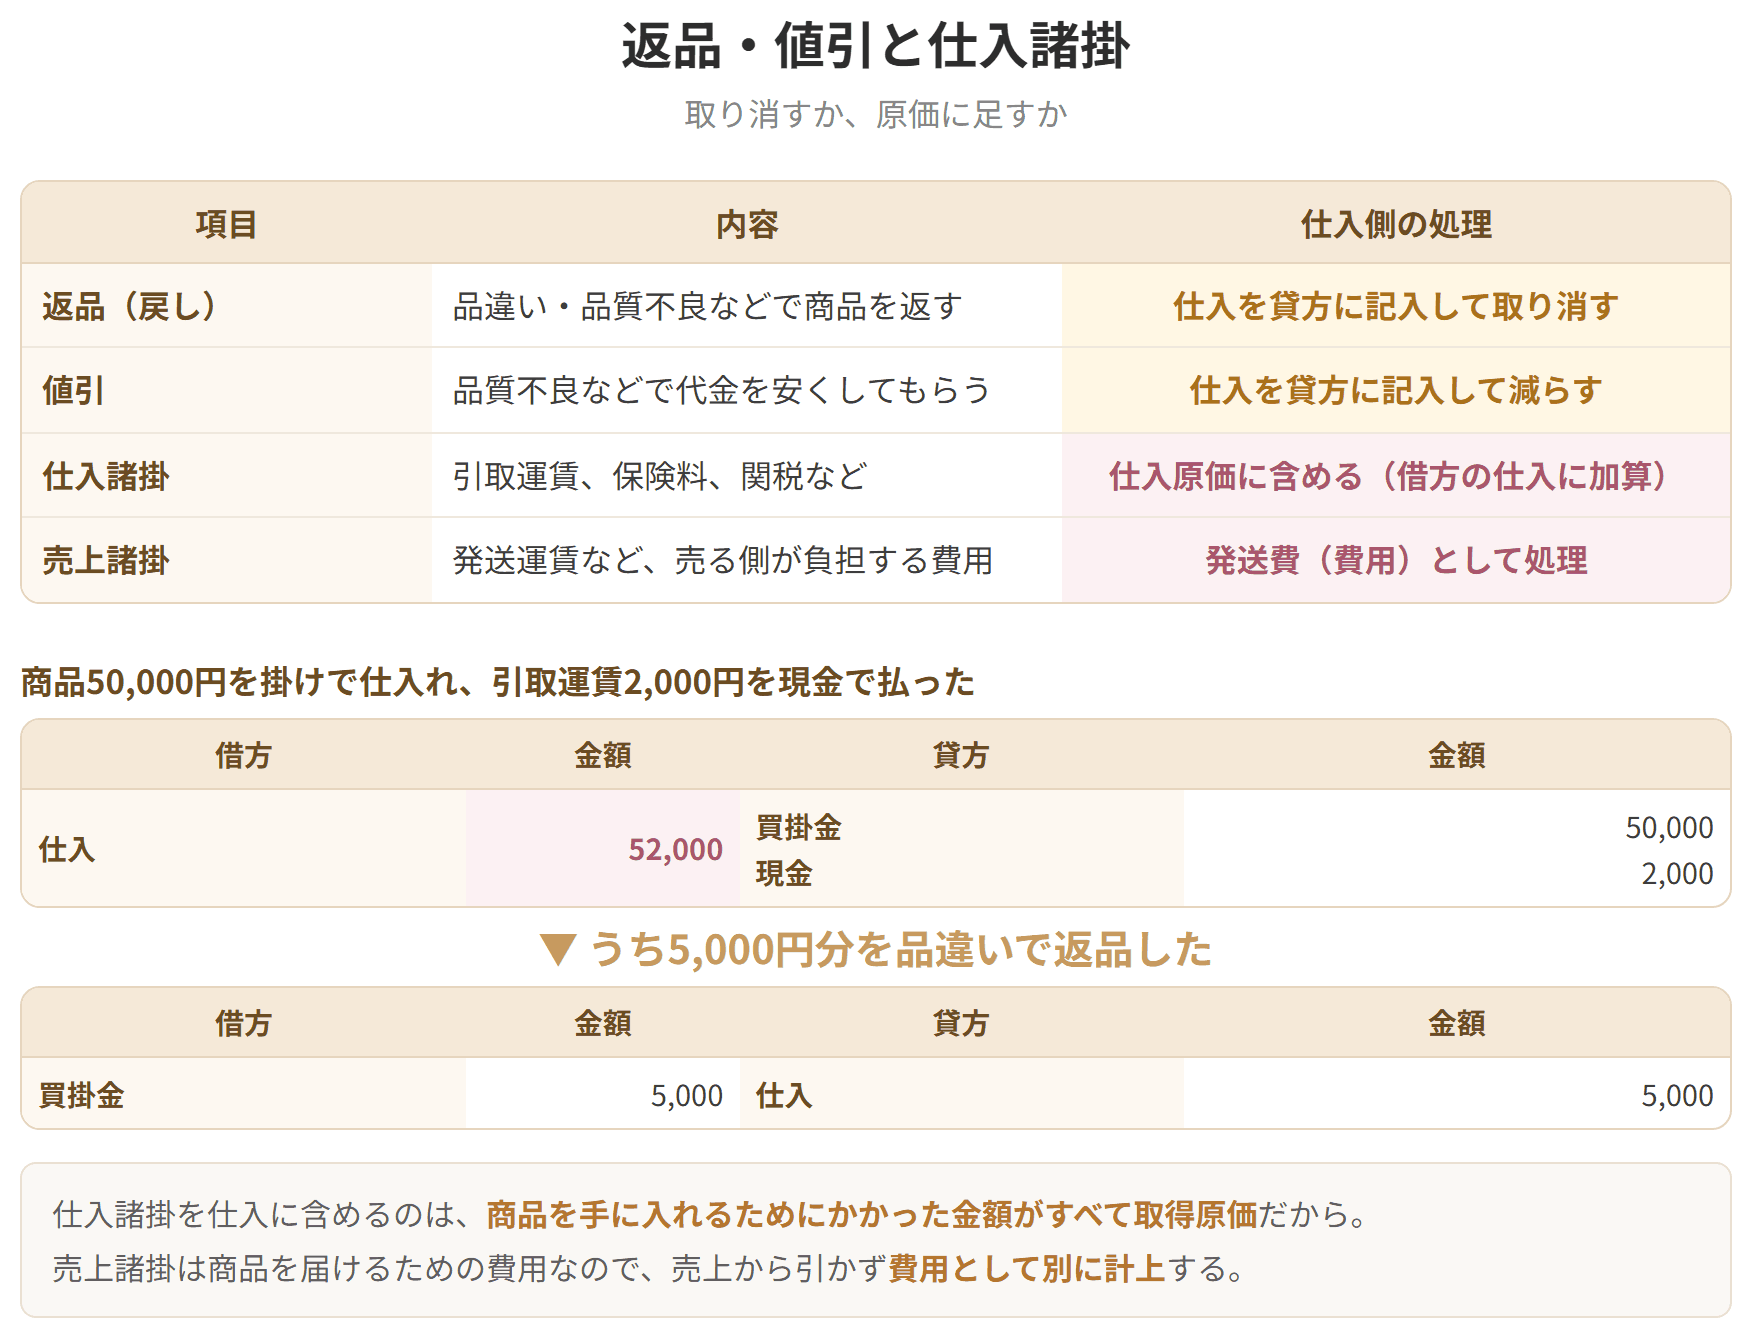
Task: Click the 現金 credit account
Action: [783, 873]
